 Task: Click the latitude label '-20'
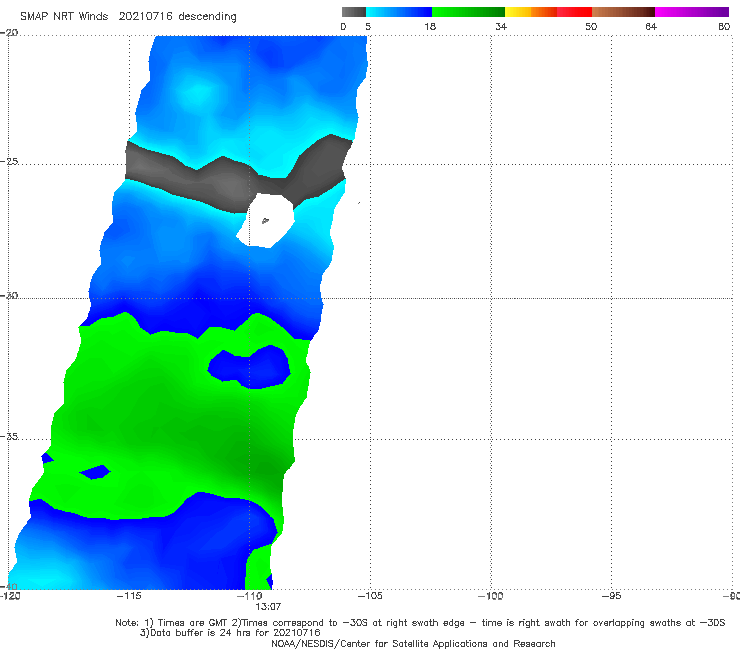(9, 33)
